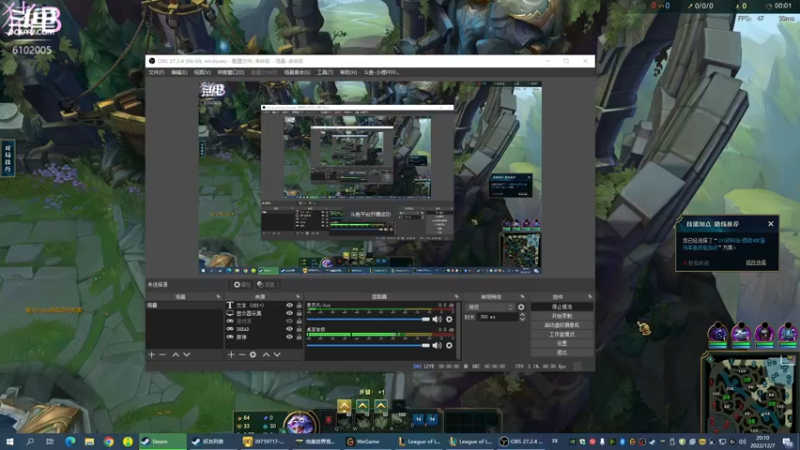Increase transition duration with up arrow
The height and width of the screenshot is (450, 800).
pos(522,315)
